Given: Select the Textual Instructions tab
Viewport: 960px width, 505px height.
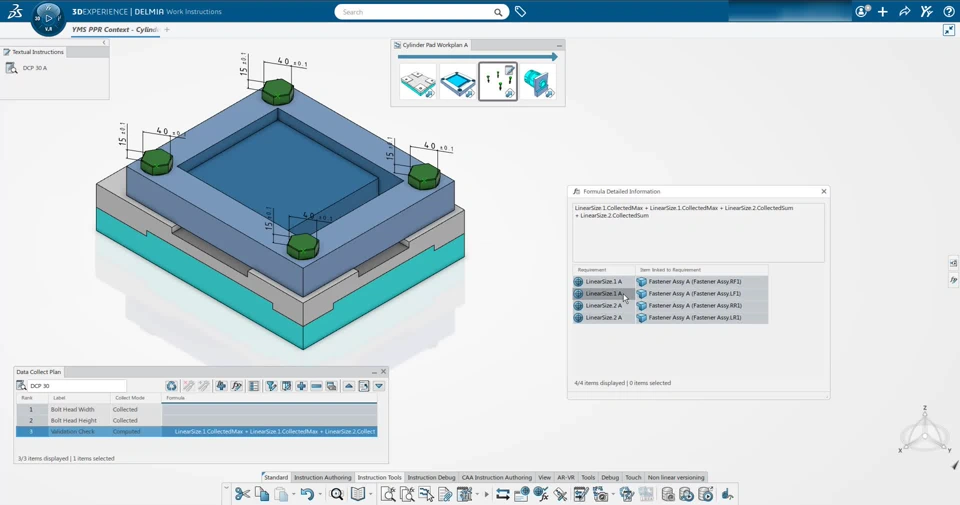Looking at the screenshot, I should (33, 52).
